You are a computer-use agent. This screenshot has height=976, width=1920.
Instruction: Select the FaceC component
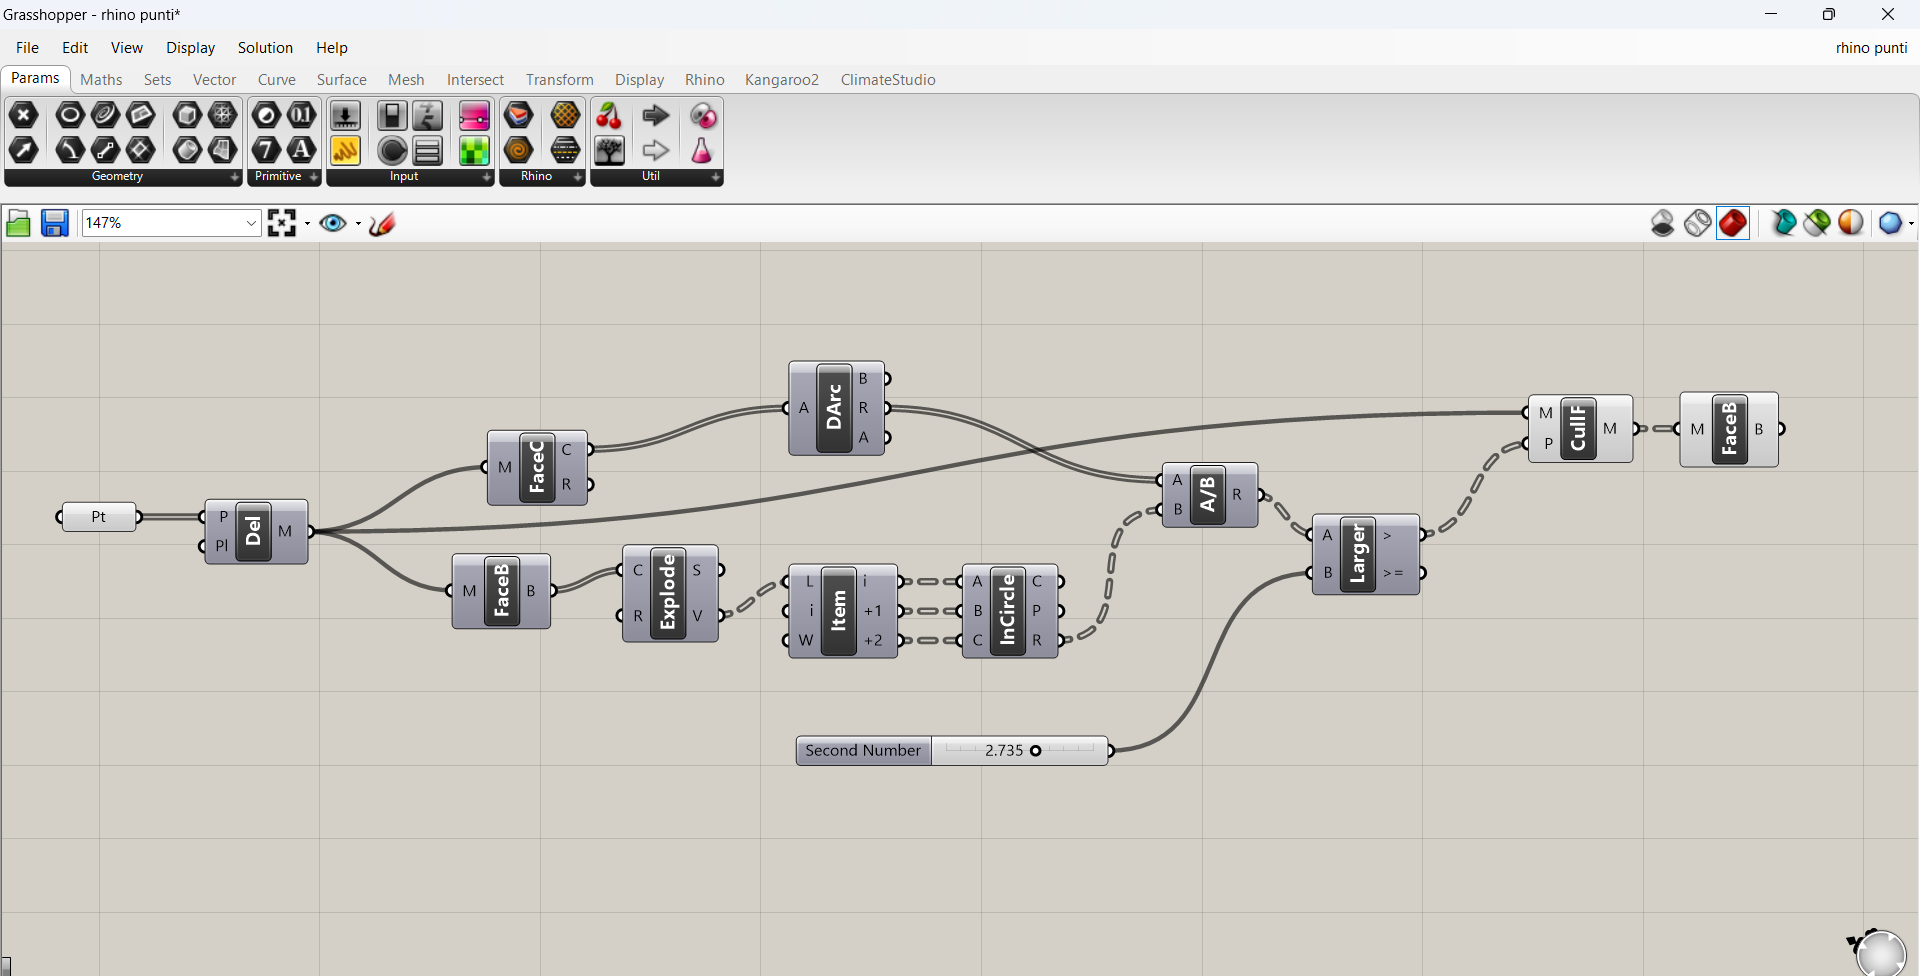pyautogui.click(x=537, y=467)
